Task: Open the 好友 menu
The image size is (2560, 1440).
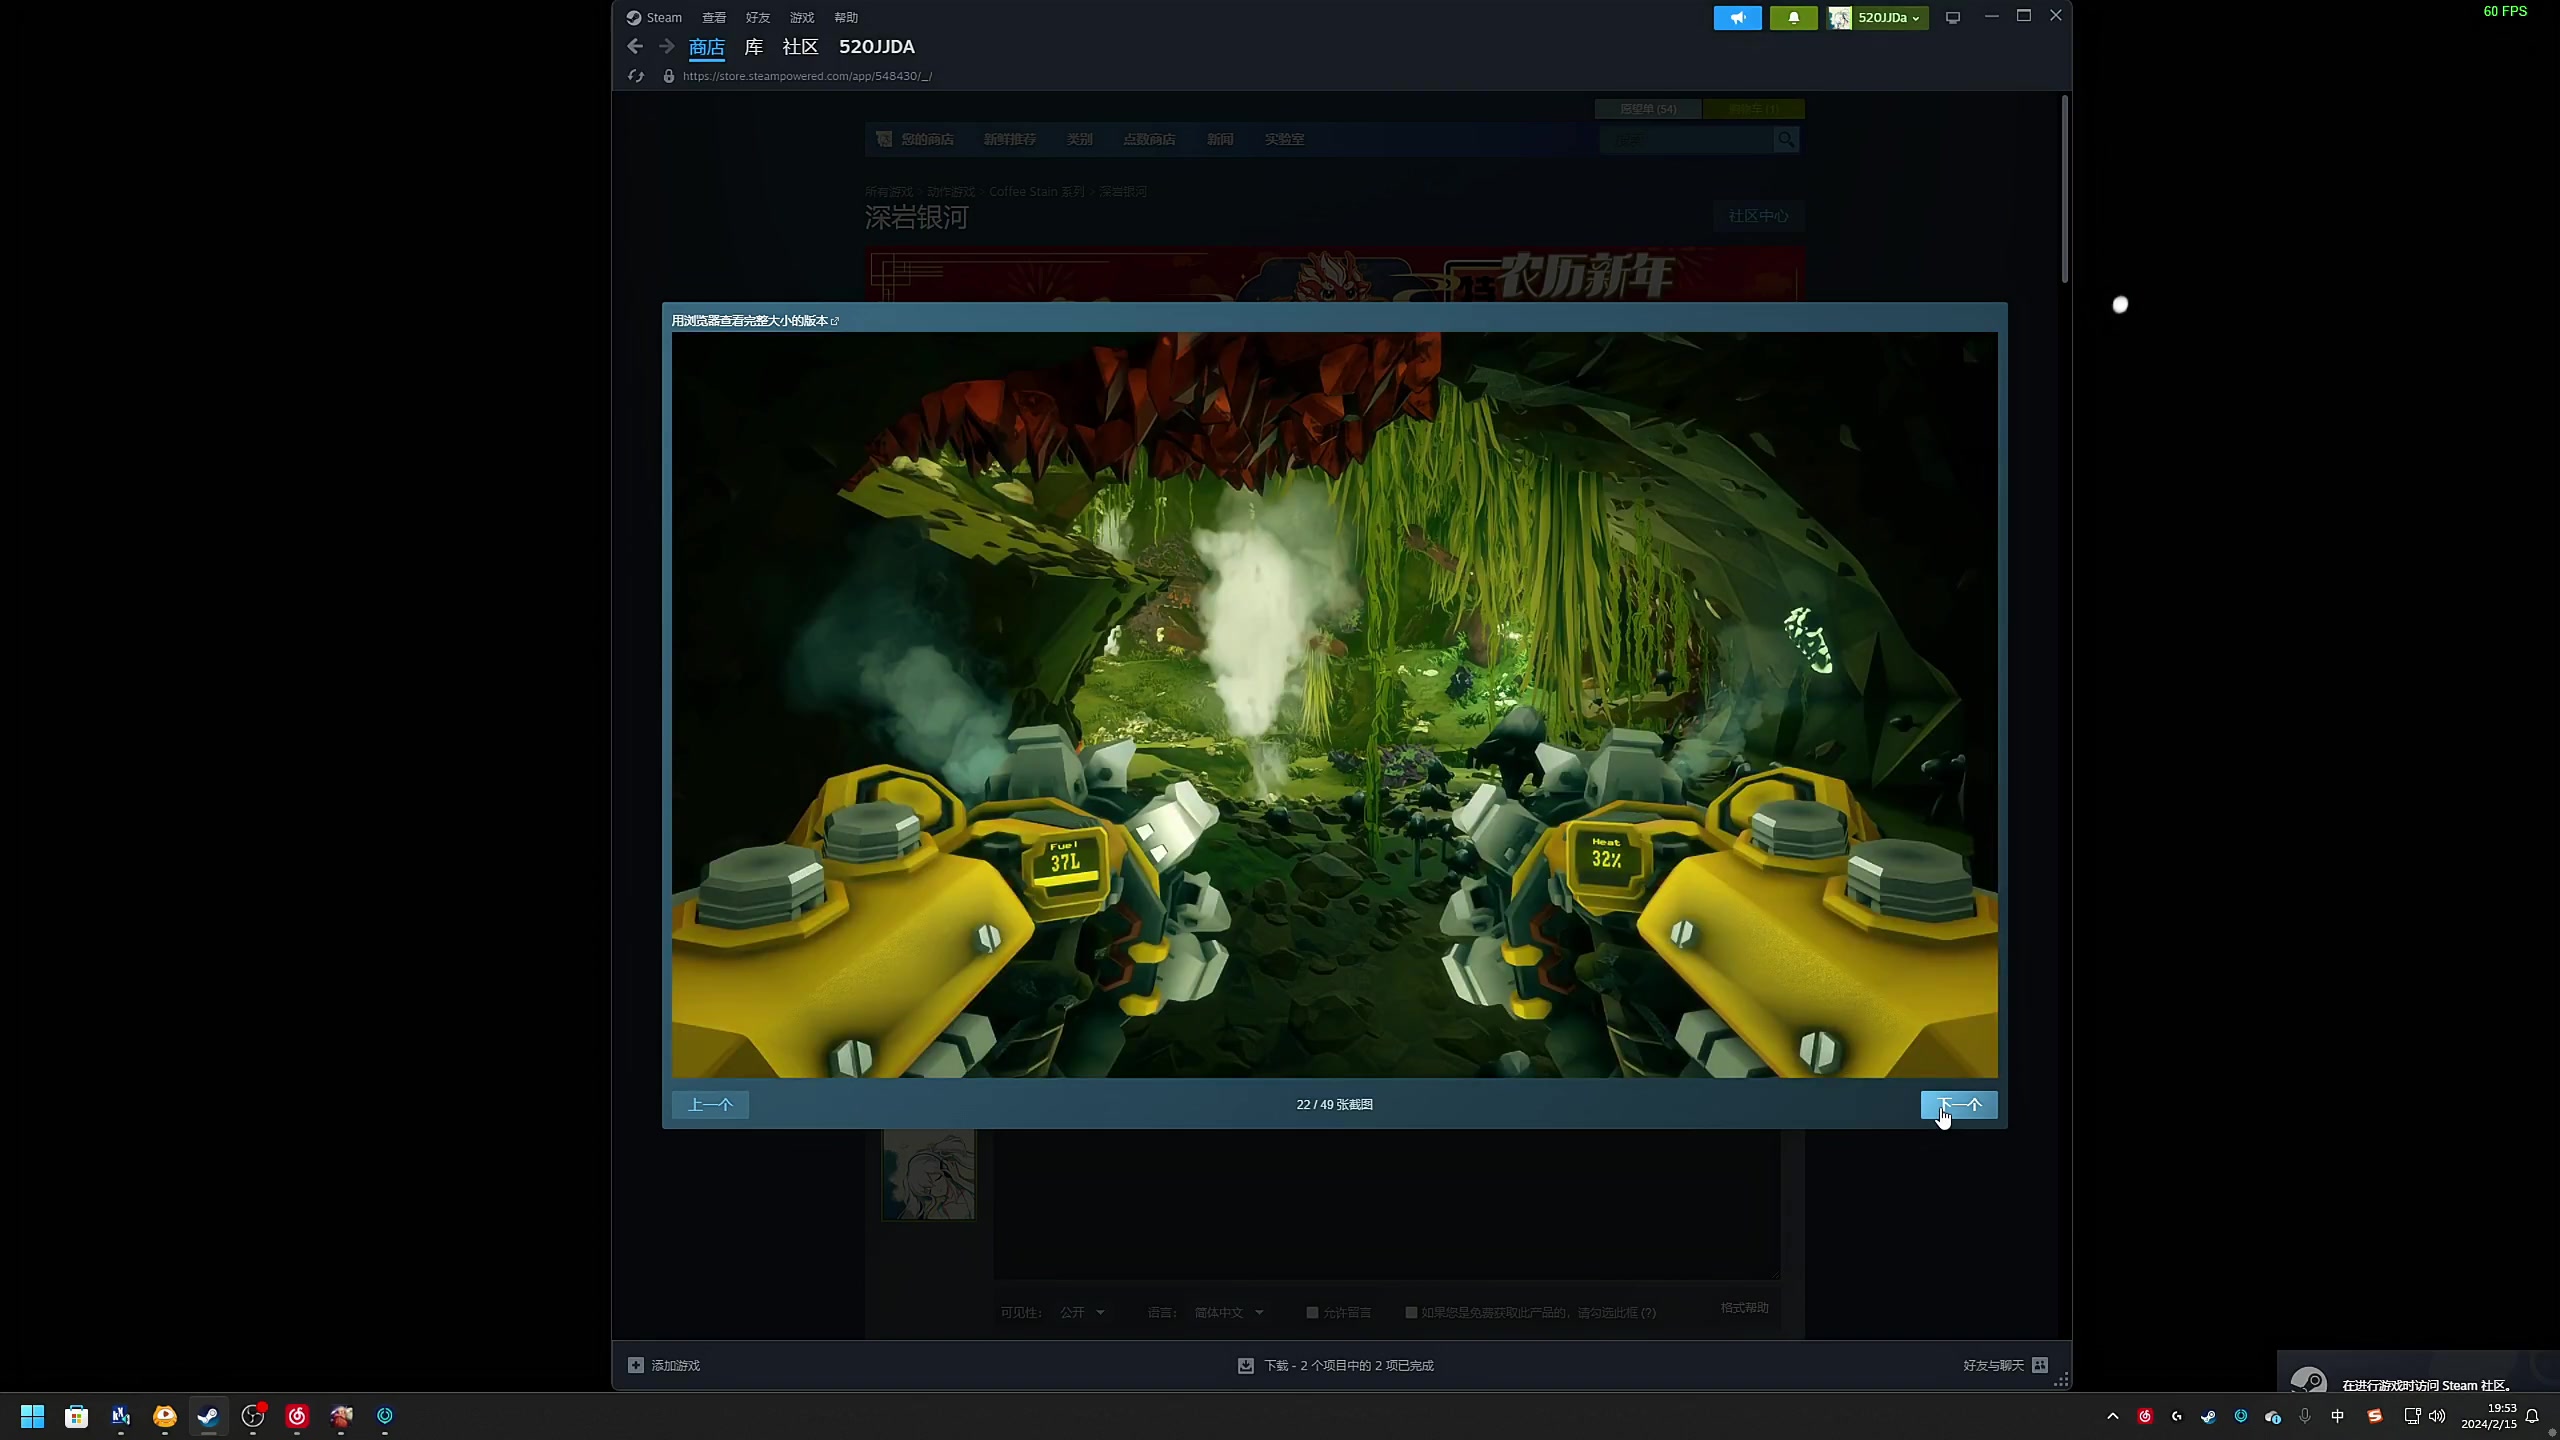Action: [x=757, y=17]
